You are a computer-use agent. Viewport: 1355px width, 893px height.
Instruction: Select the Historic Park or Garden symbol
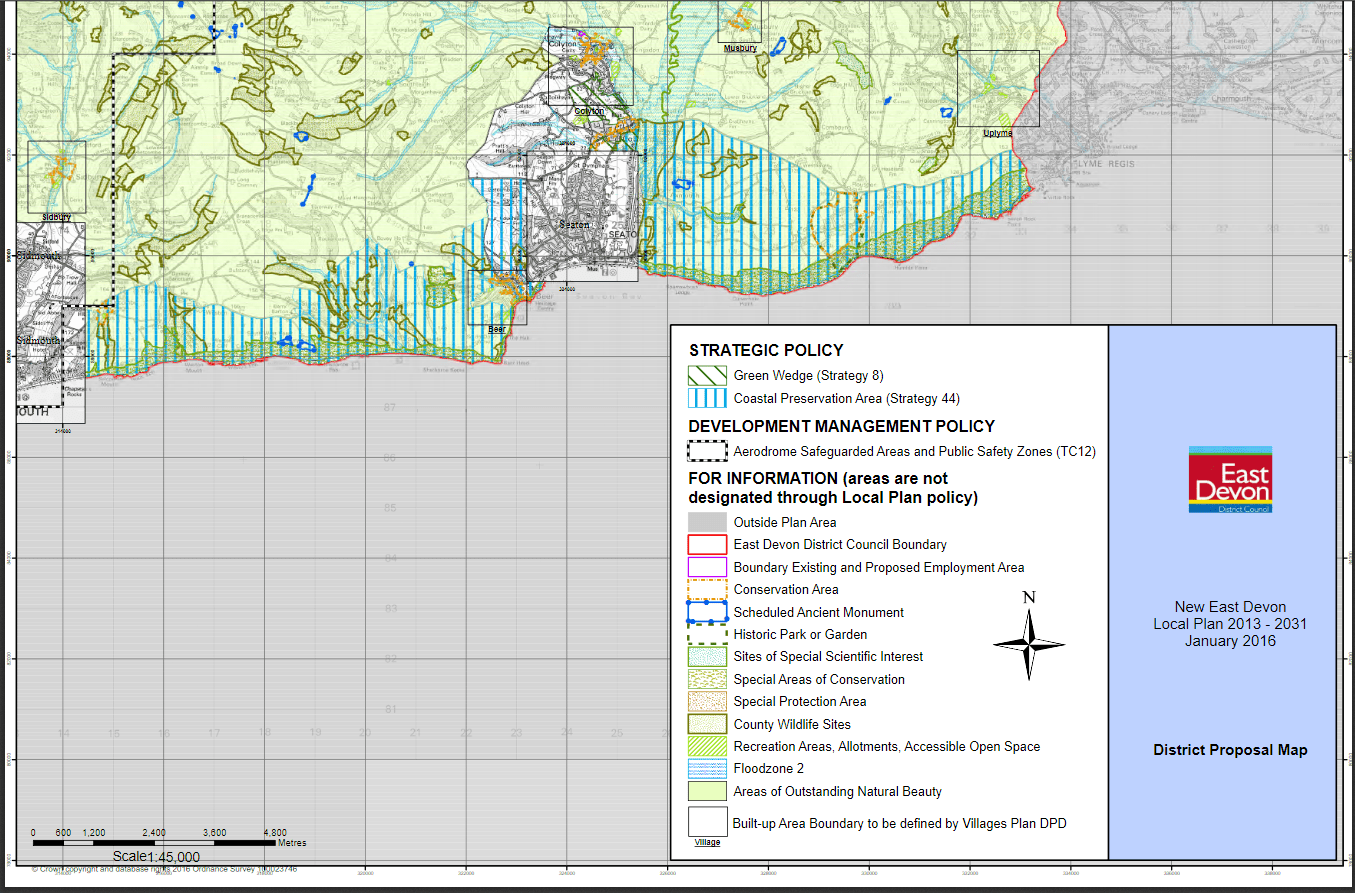(x=707, y=634)
